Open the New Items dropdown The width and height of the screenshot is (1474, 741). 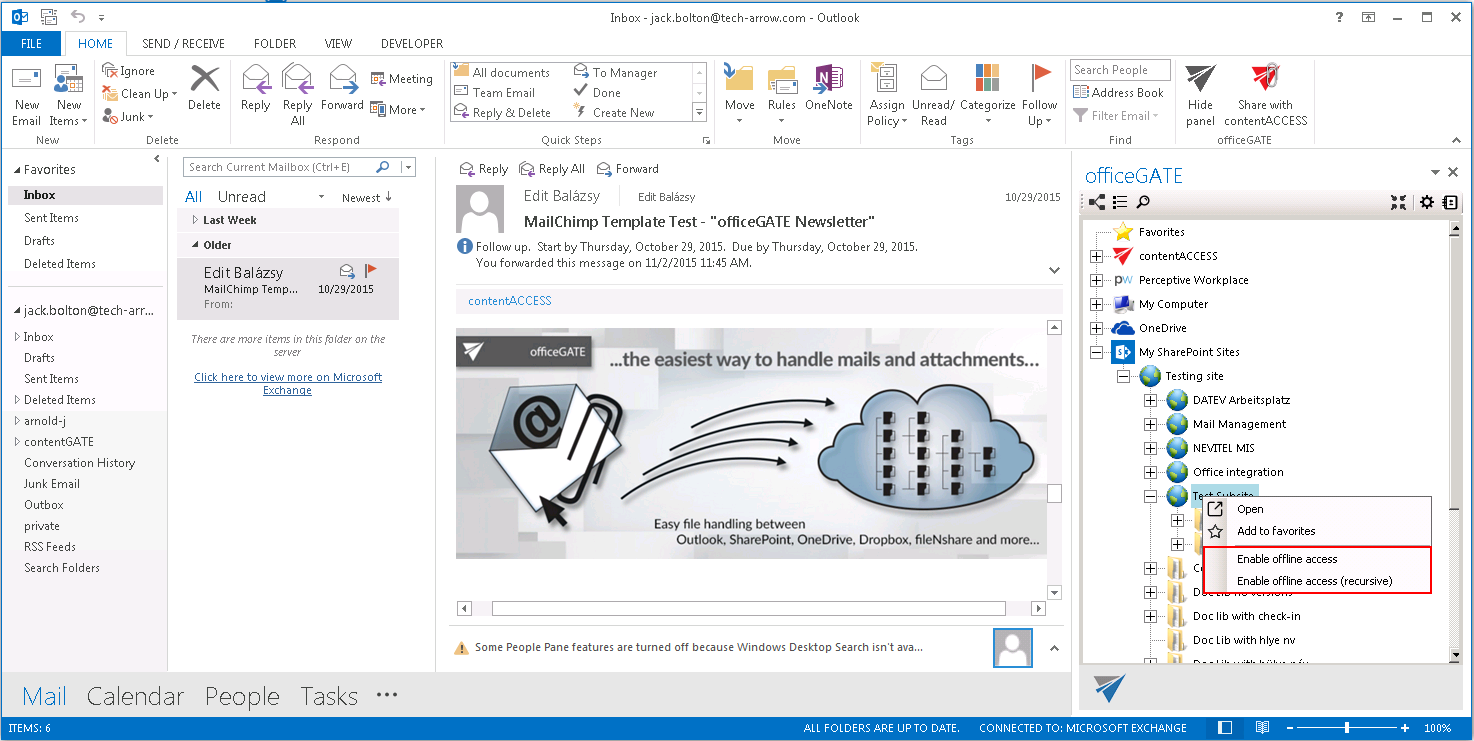point(69,113)
